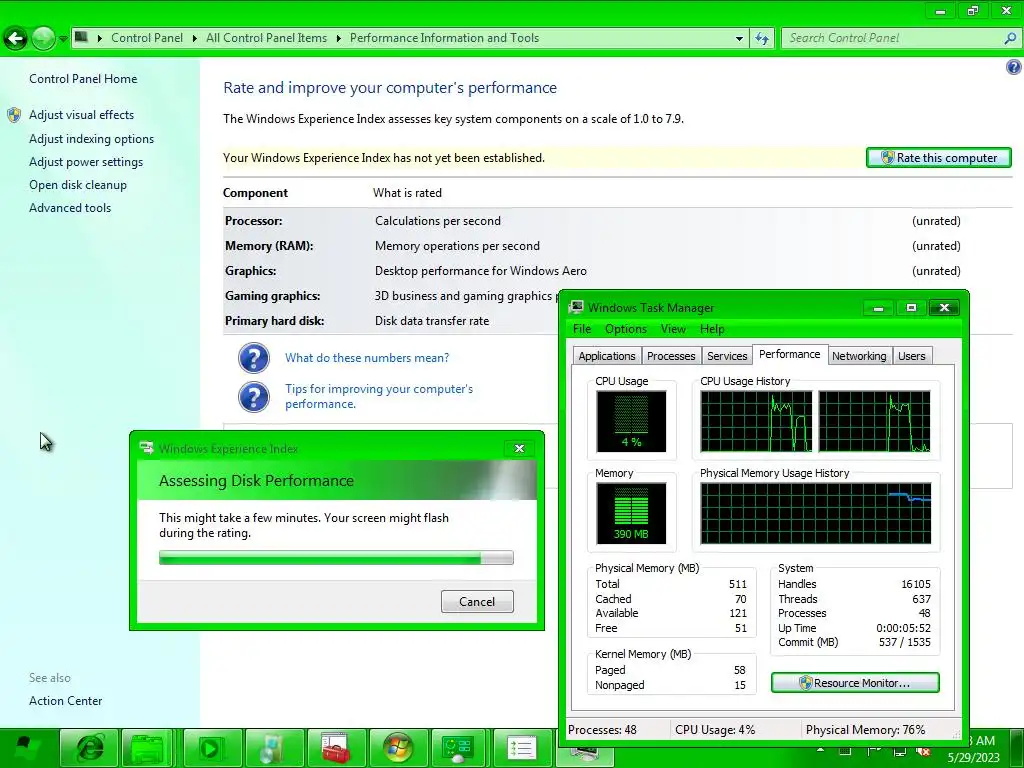Open Adjust visual effects
This screenshot has width=1024, height=768.
82,115
